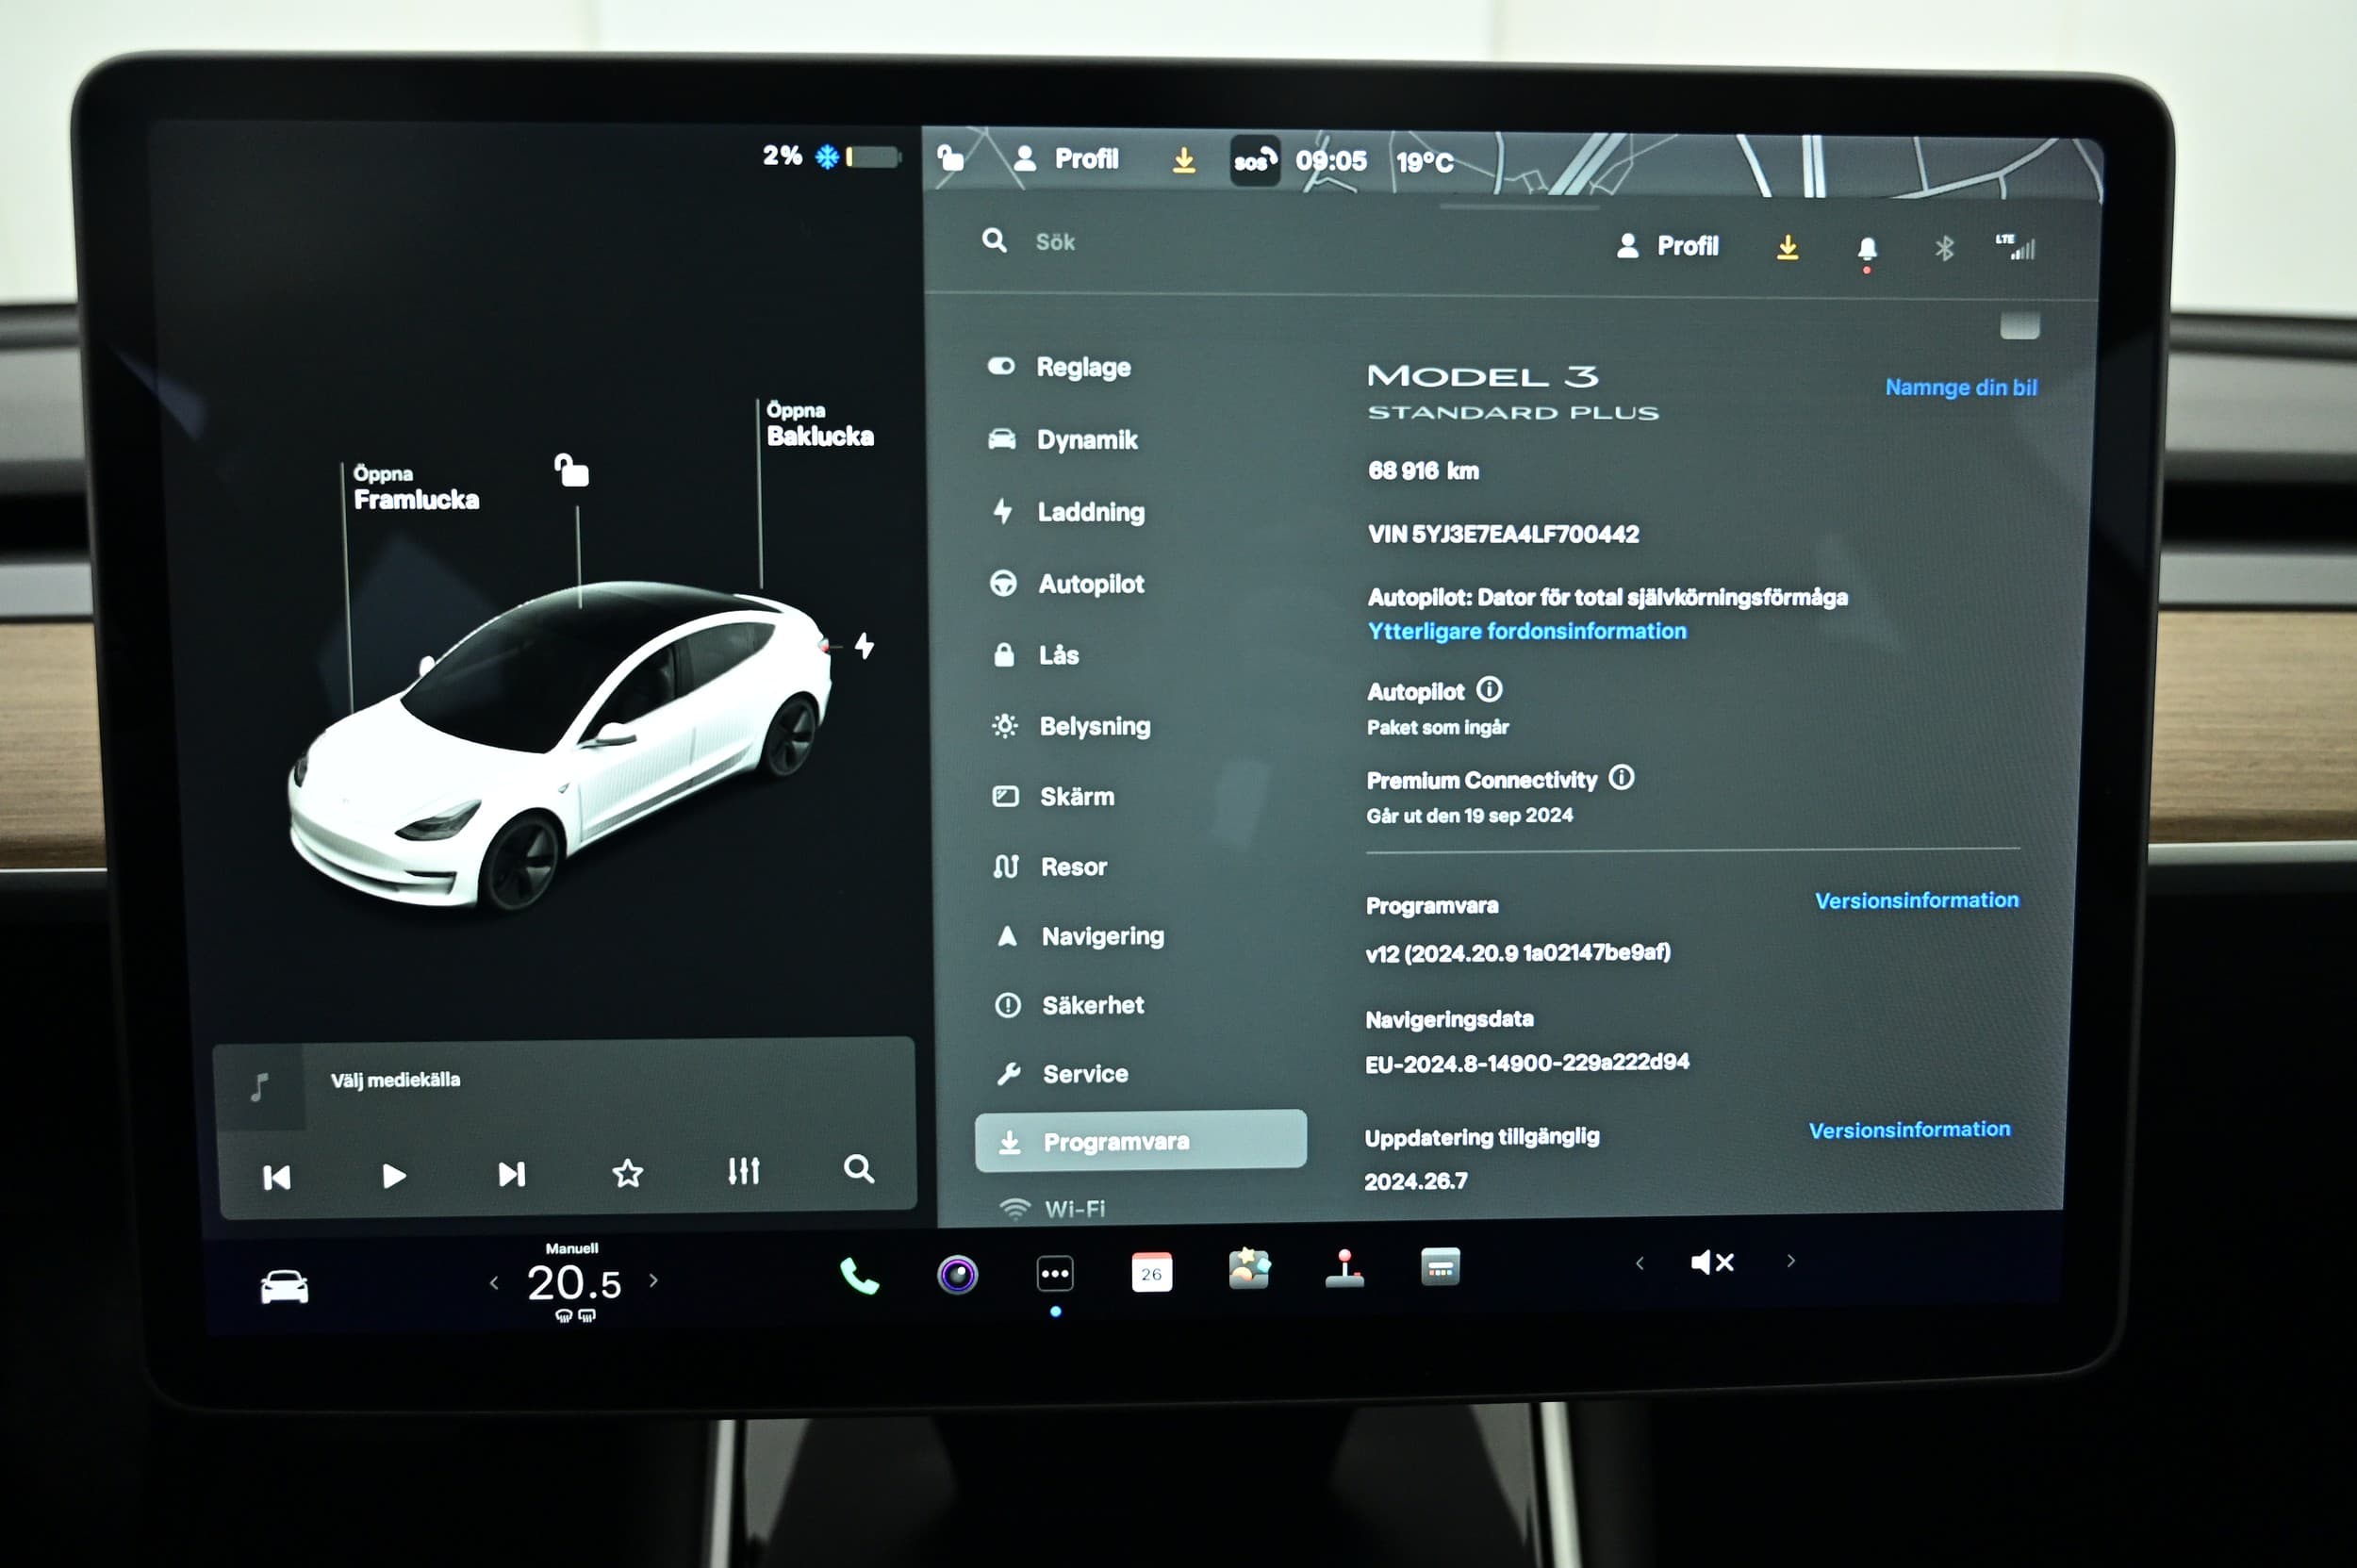Toggle the car door lock icon above vehicle
Viewport: 2357px width, 1568px height.
coord(572,470)
